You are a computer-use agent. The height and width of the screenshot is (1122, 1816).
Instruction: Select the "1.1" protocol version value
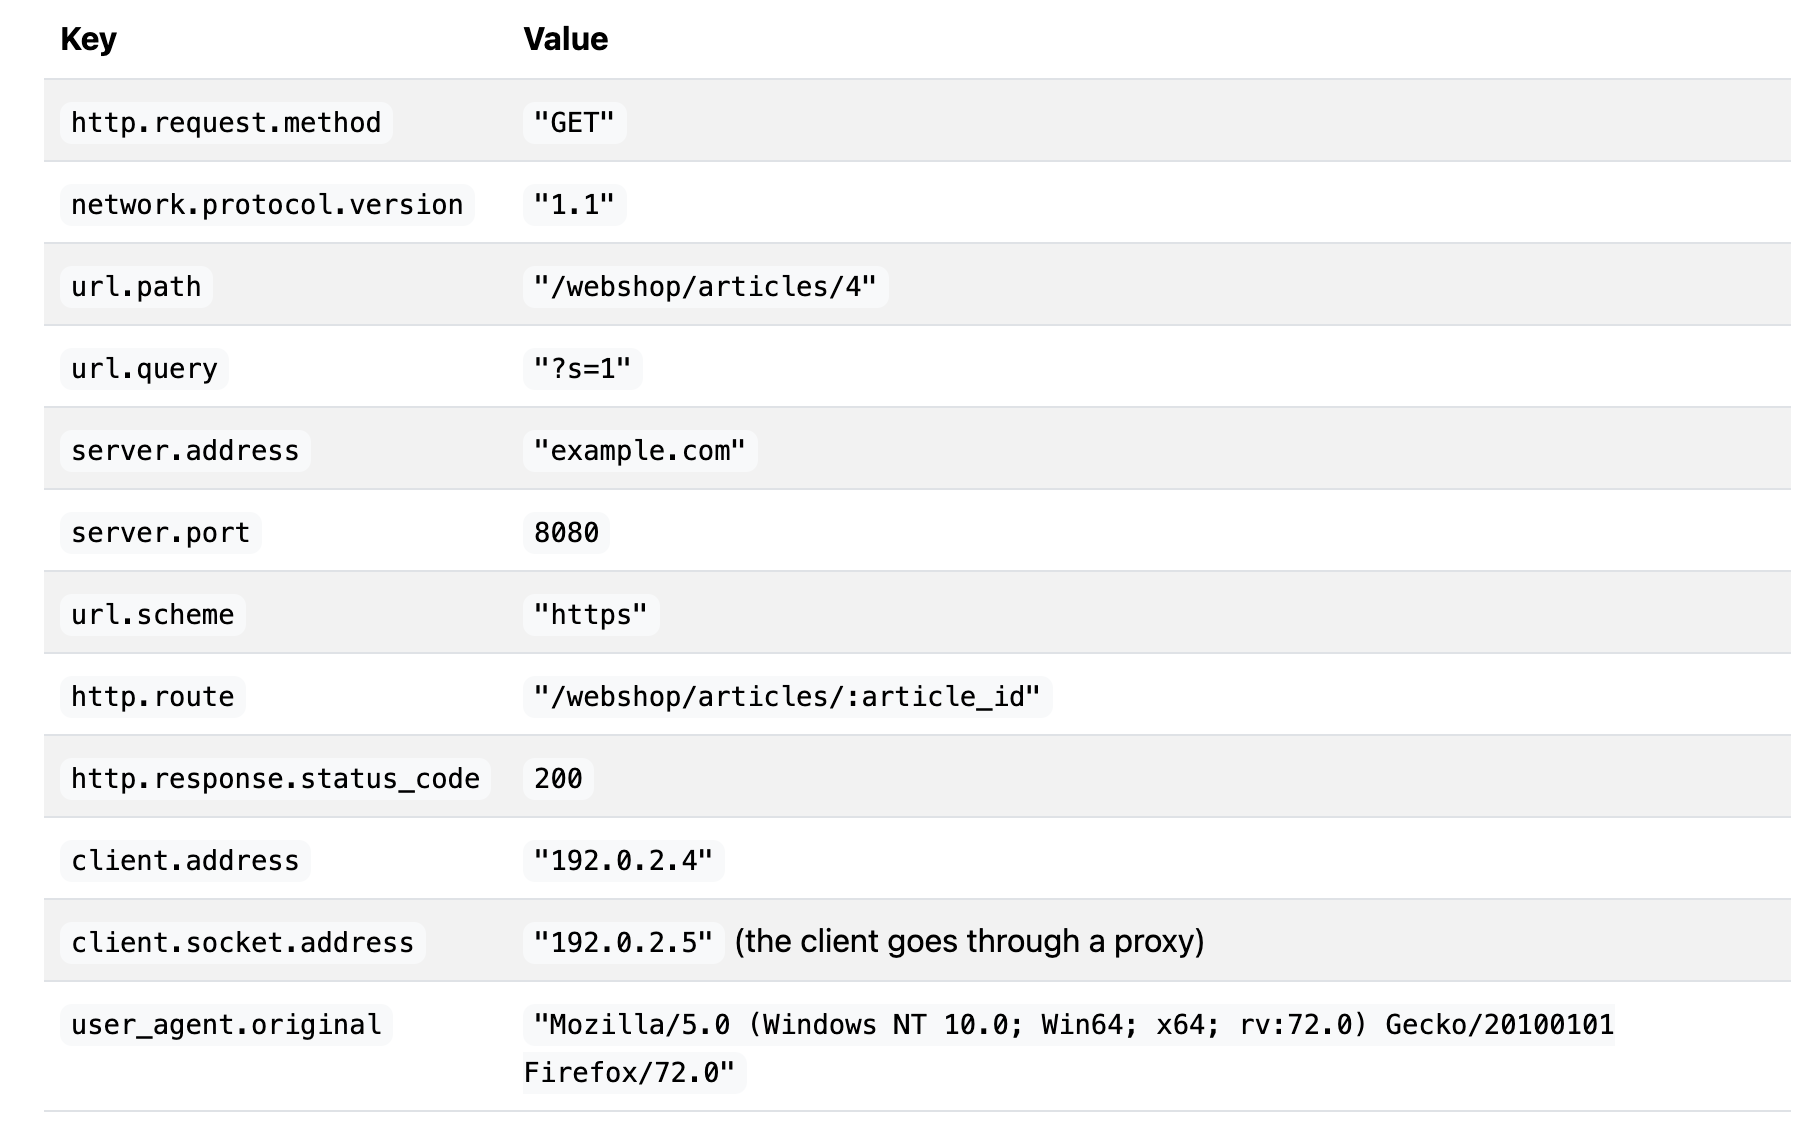574,204
